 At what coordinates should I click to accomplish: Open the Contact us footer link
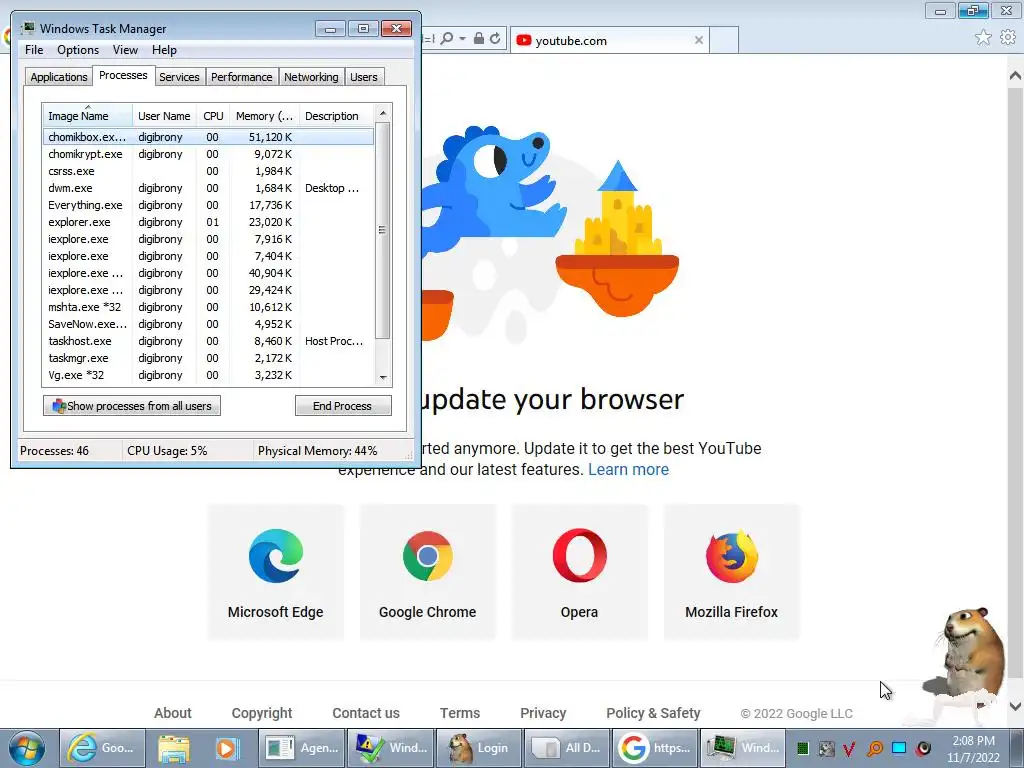(366, 713)
